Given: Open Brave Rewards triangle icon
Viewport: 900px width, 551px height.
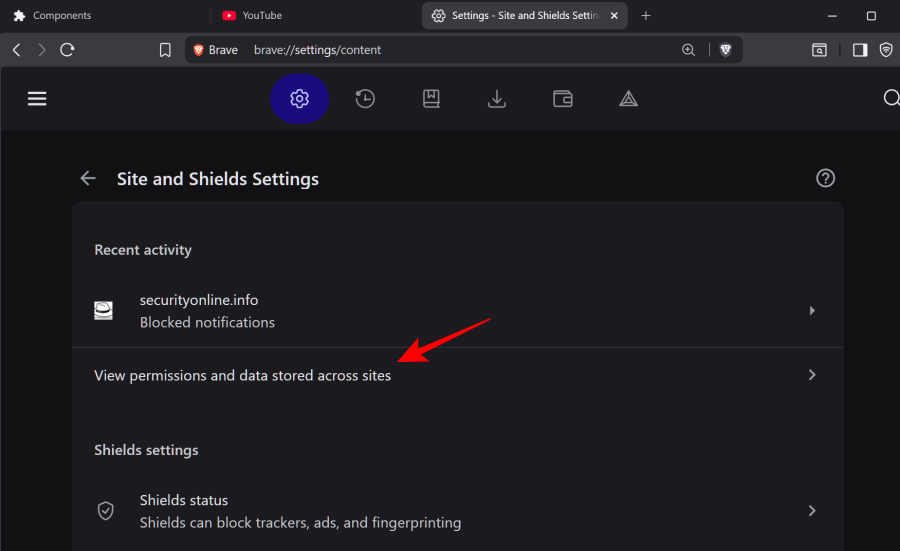Looking at the screenshot, I should pyautogui.click(x=628, y=98).
